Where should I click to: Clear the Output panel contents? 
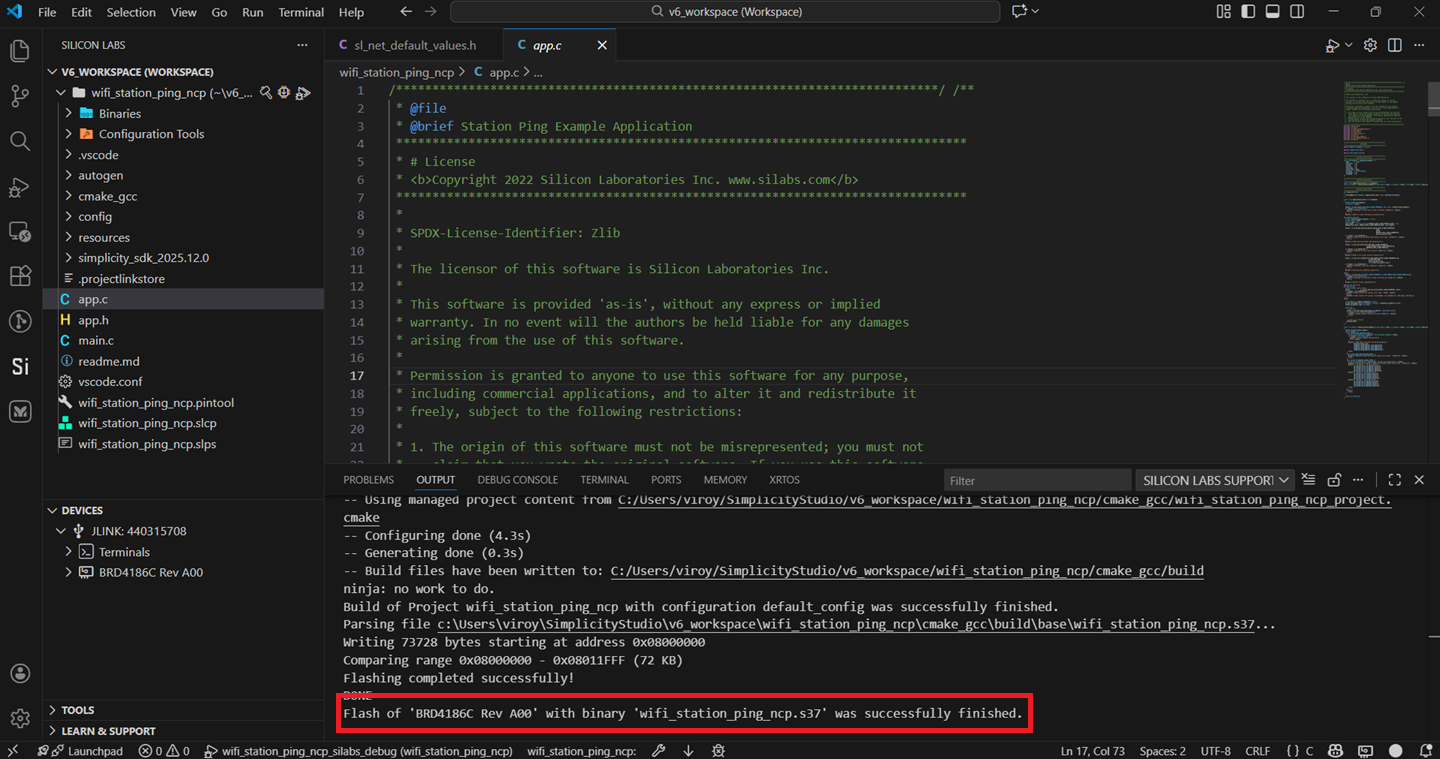(1309, 479)
